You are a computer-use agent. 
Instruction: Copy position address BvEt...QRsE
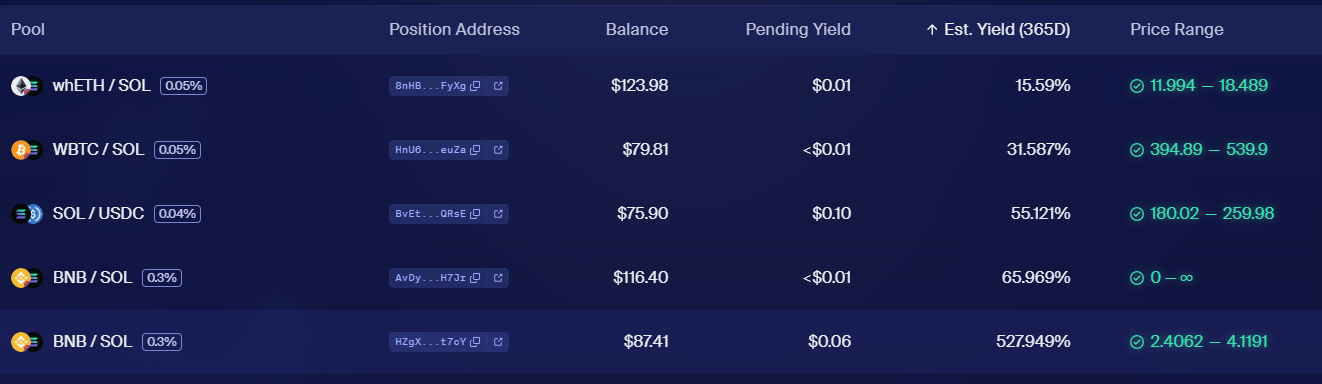click(x=476, y=214)
